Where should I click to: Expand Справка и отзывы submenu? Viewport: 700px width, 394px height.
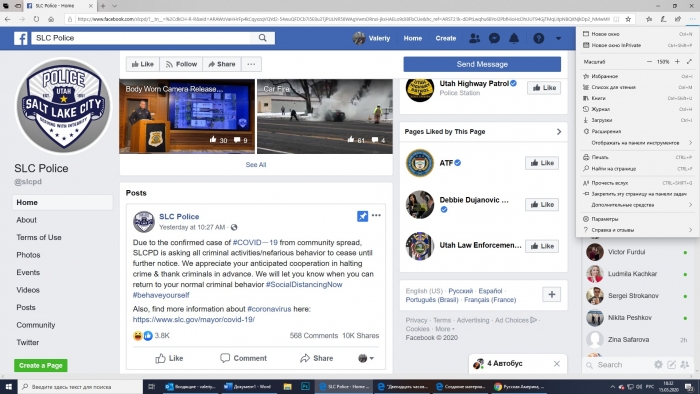coord(690,230)
